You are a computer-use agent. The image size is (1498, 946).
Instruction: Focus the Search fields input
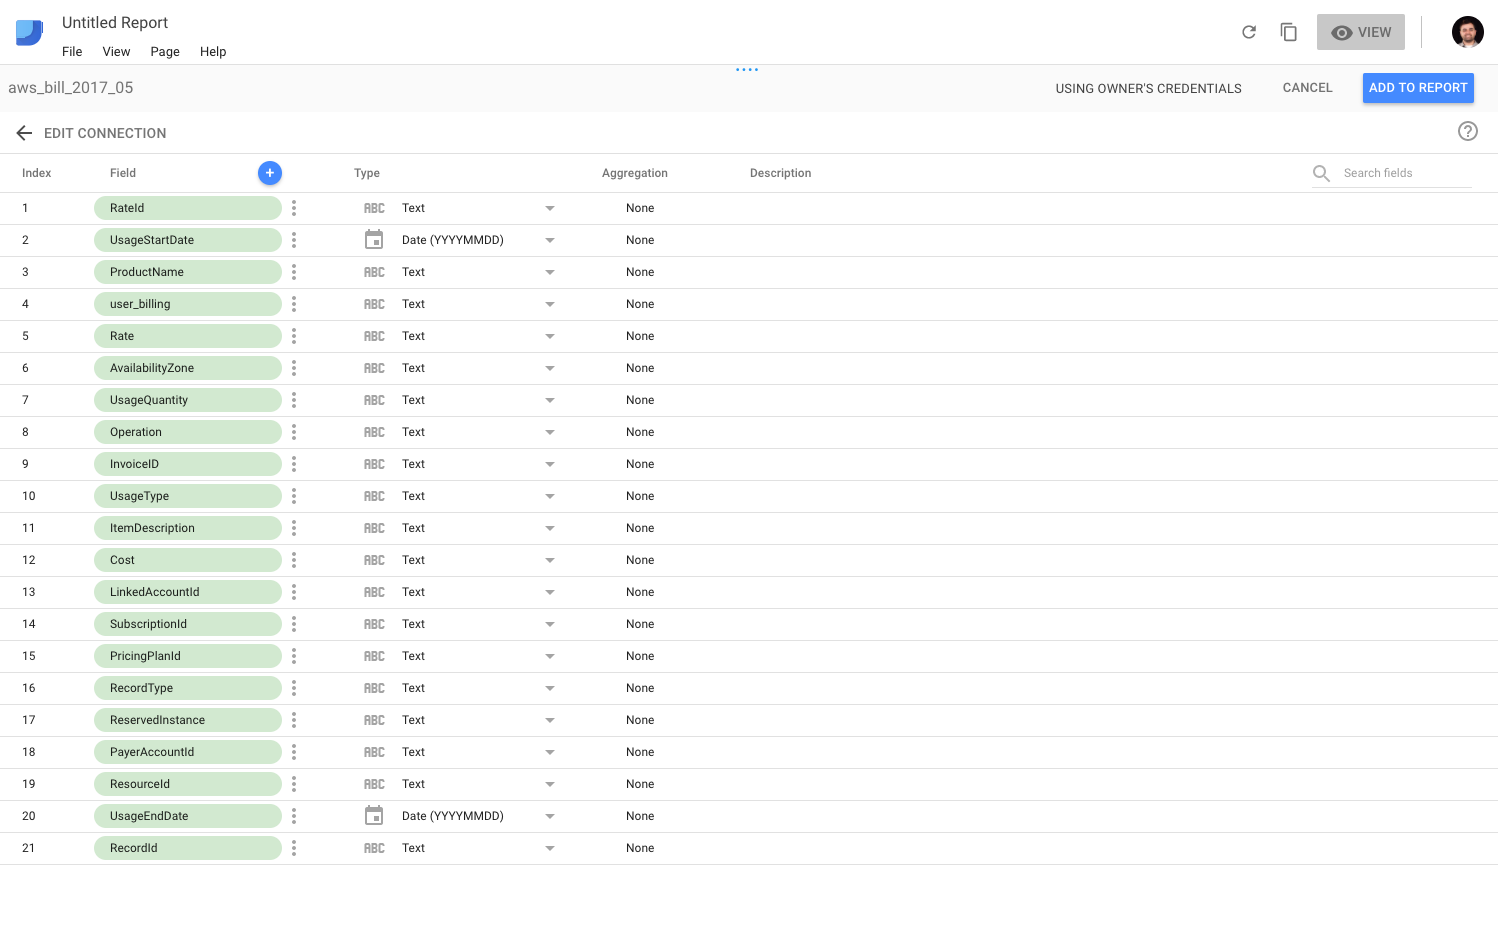point(1407,173)
